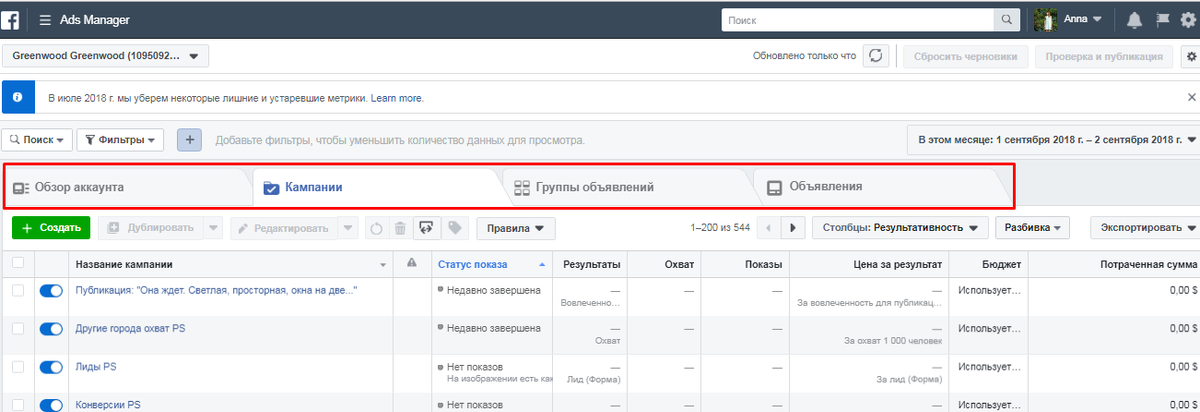
Task: Click Сбросить черновики button
Action: pos(966,57)
